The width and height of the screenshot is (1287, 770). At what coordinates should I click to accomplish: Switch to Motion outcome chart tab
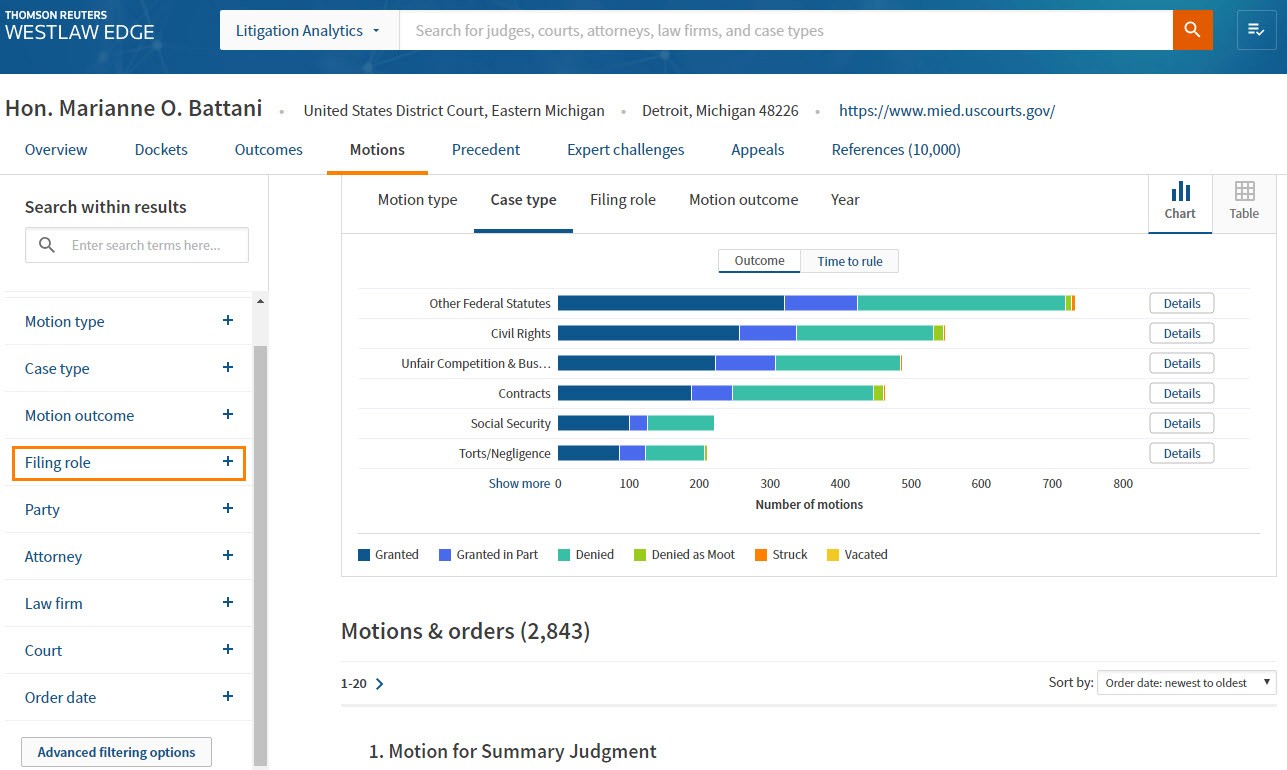(743, 200)
